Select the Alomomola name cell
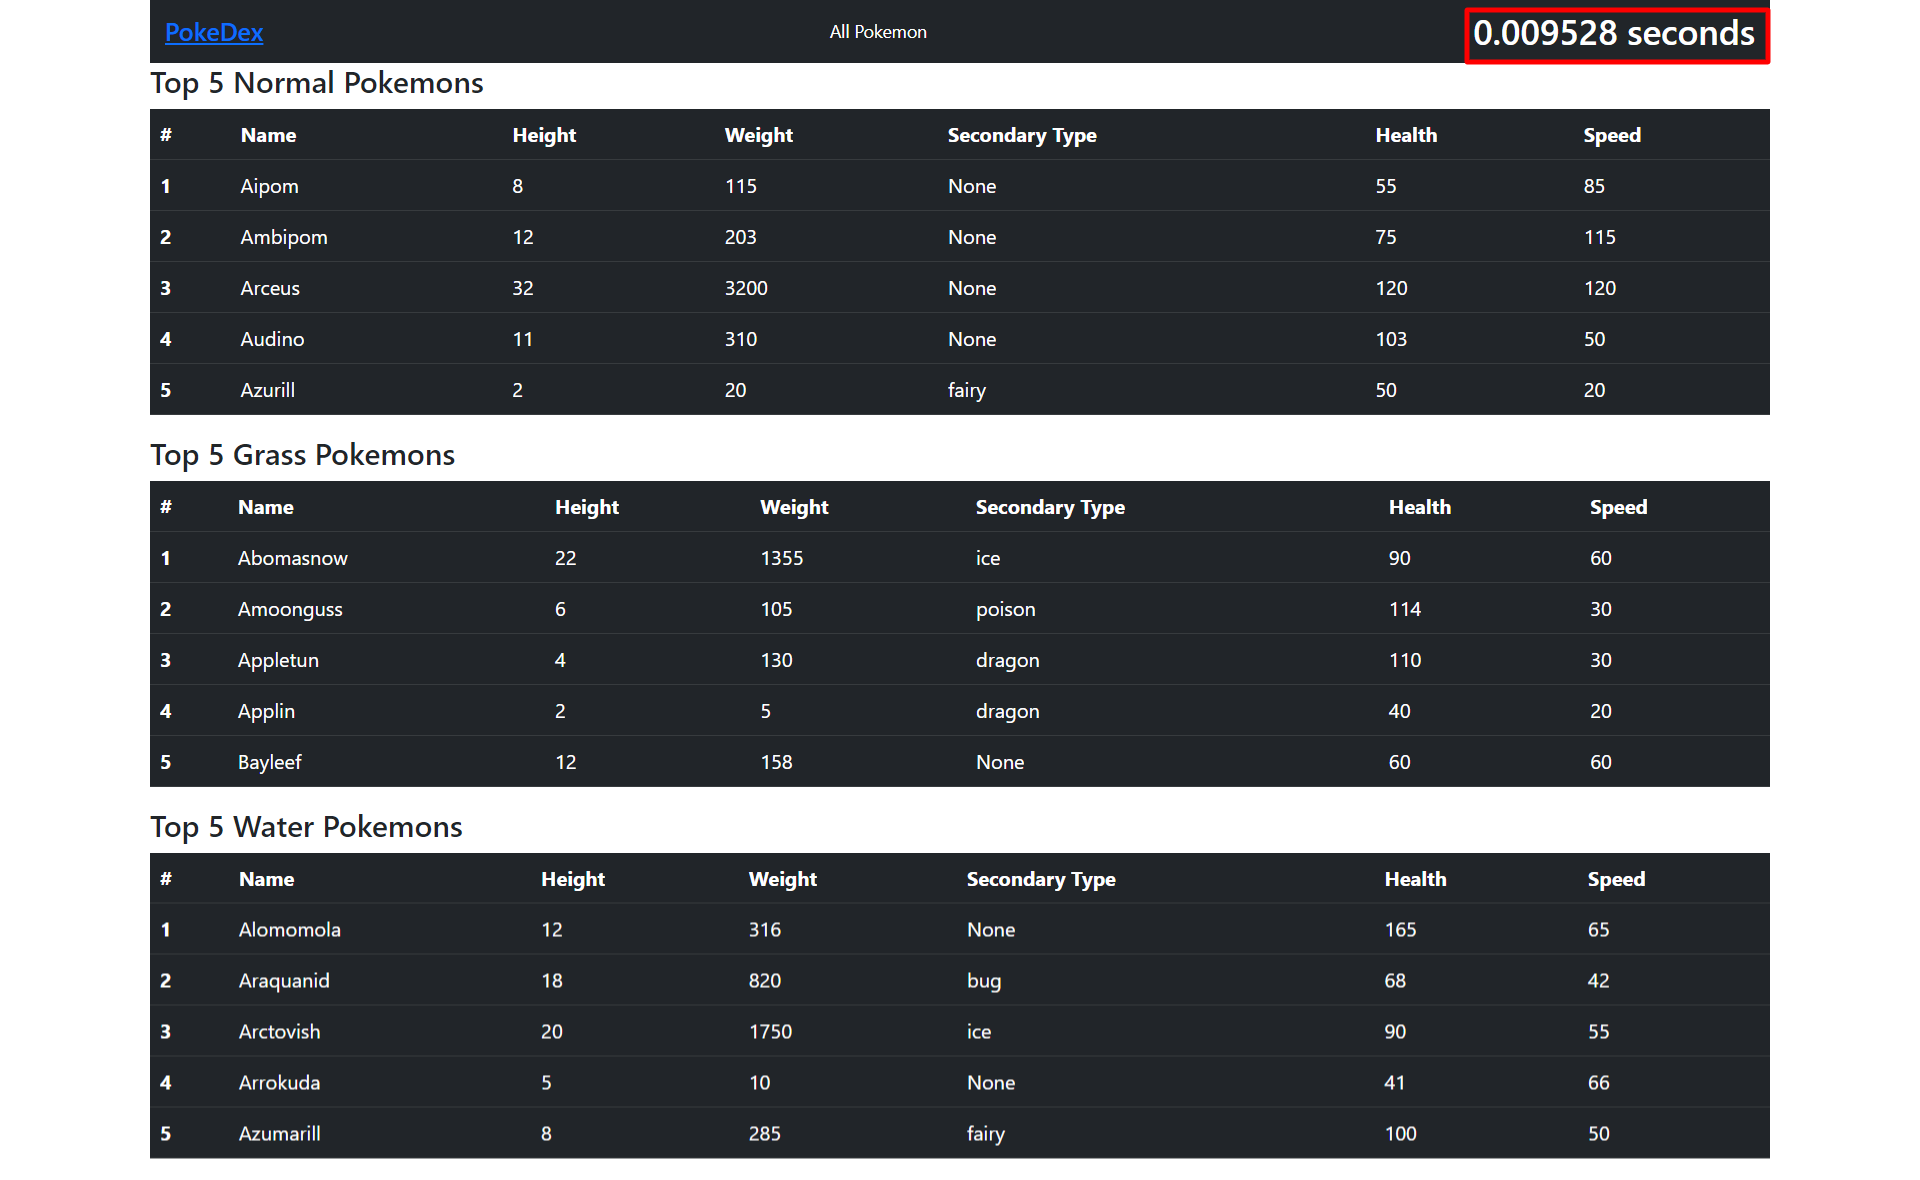1920x1180 pixels. tap(289, 929)
